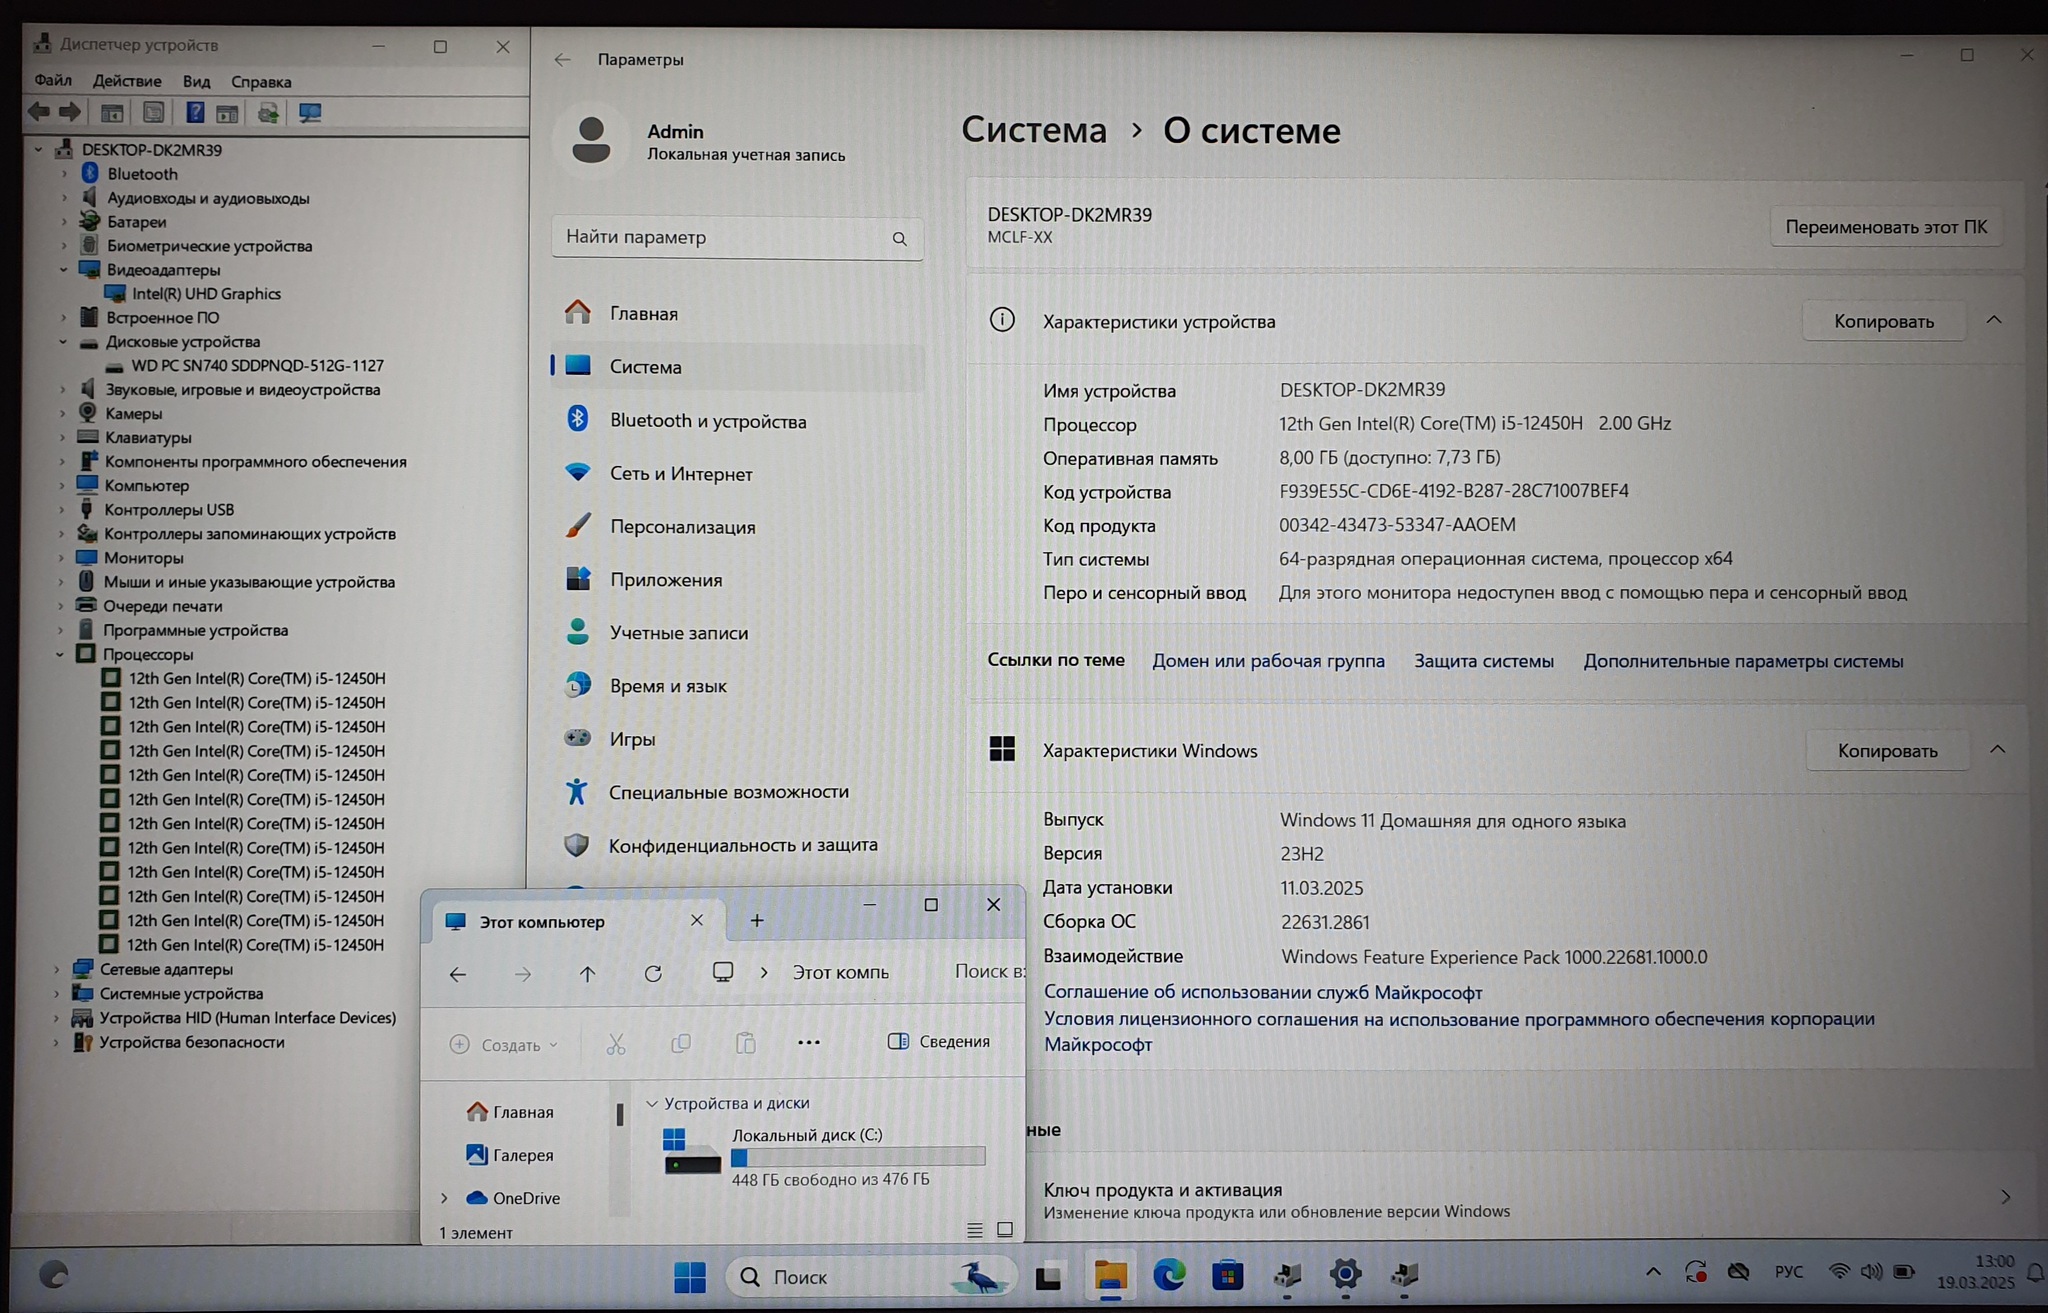2048x1313 pixels.
Task: Click the Device Manager help toolbar icon
Action: [195, 113]
